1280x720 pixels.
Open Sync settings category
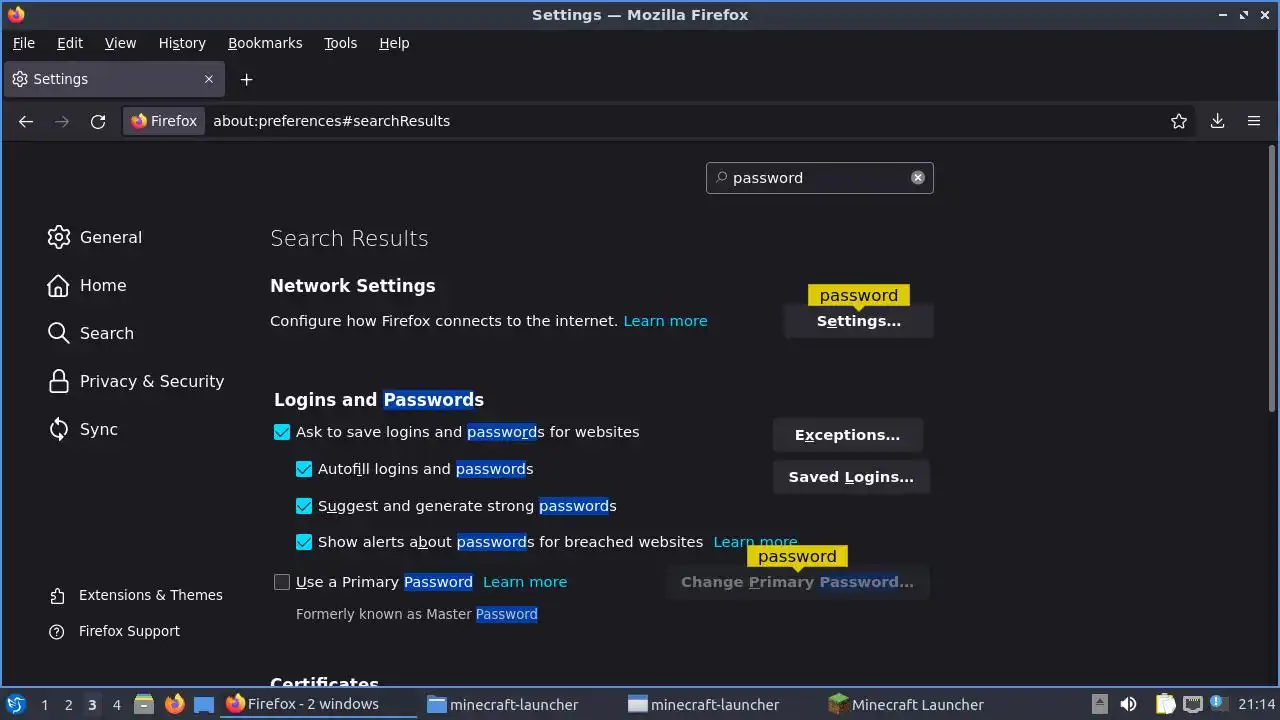coord(84,429)
